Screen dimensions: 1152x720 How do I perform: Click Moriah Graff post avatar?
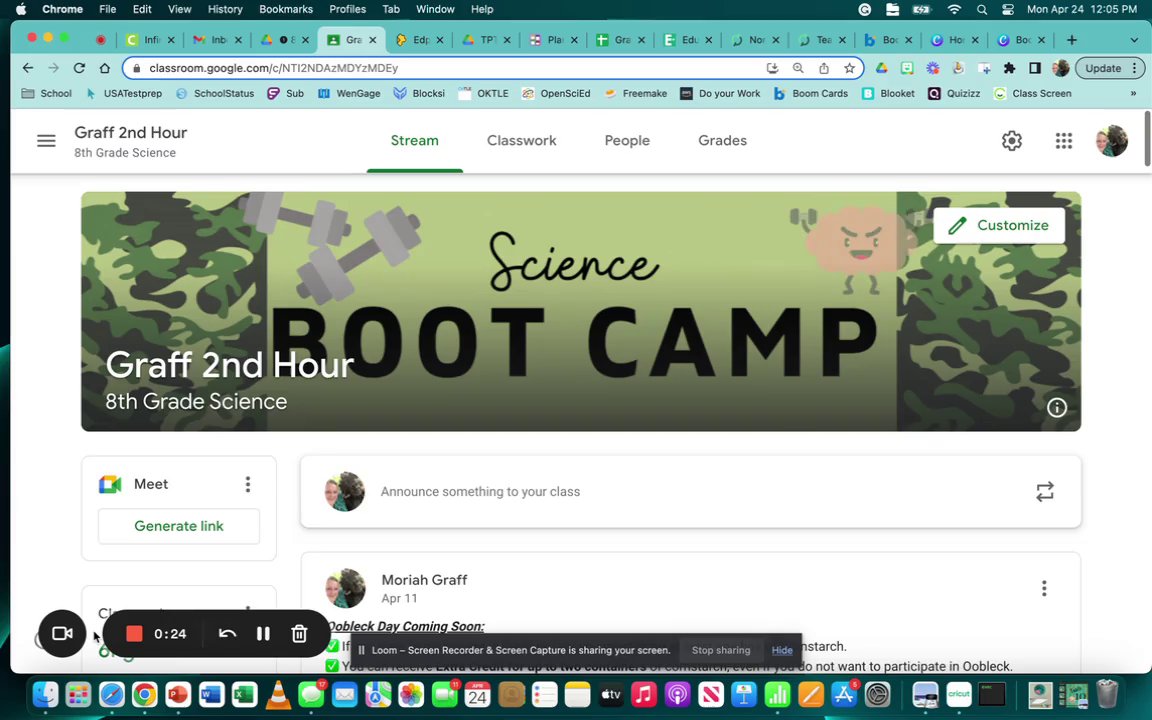[x=345, y=588]
